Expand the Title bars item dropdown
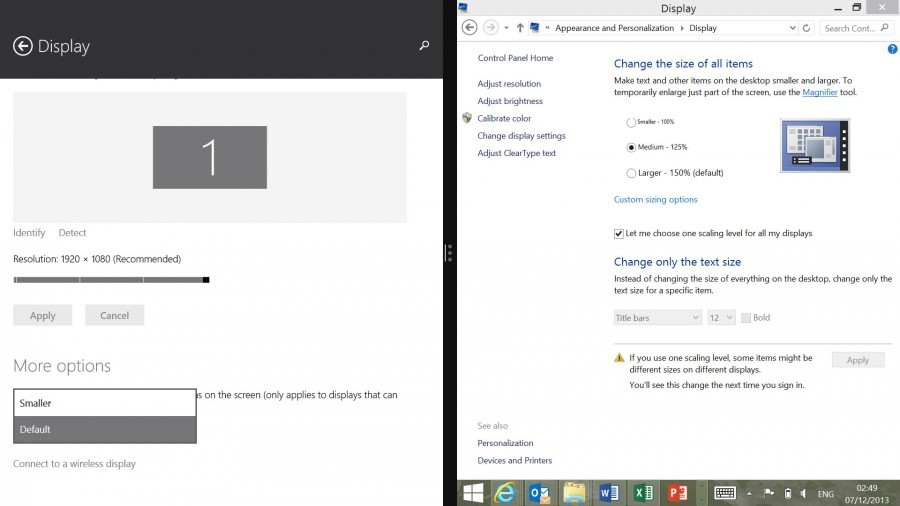 [657, 317]
